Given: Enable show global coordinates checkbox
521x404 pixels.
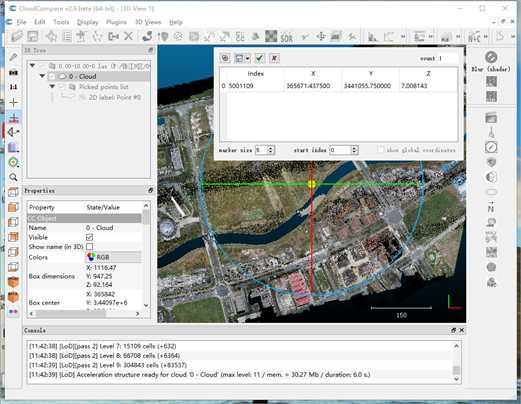Looking at the screenshot, I should pos(381,150).
